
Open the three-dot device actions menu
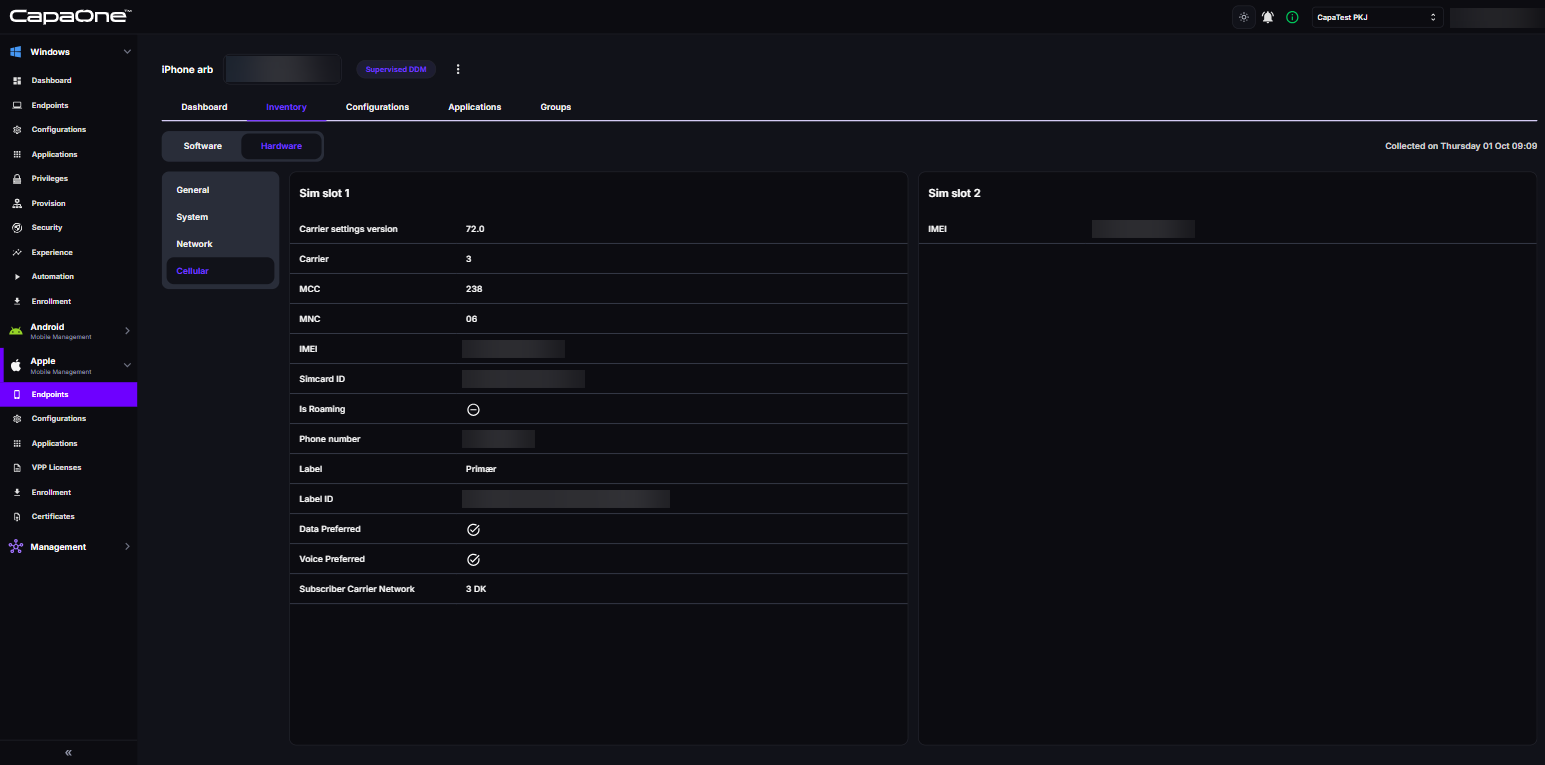(x=458, y=69)
